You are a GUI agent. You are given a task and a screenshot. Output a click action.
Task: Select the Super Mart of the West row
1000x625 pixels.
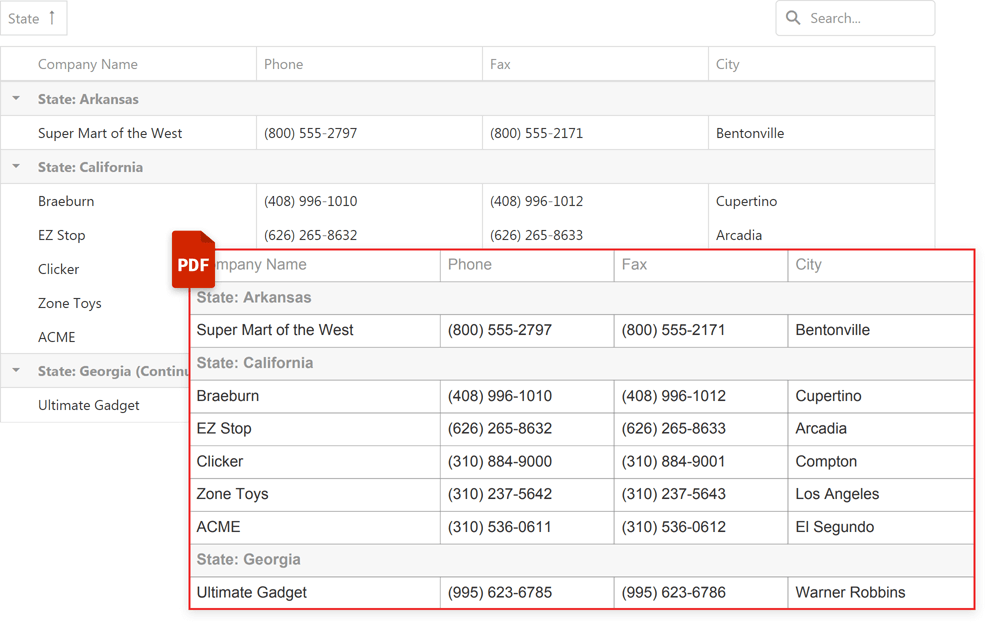click(x=110, y=133)
